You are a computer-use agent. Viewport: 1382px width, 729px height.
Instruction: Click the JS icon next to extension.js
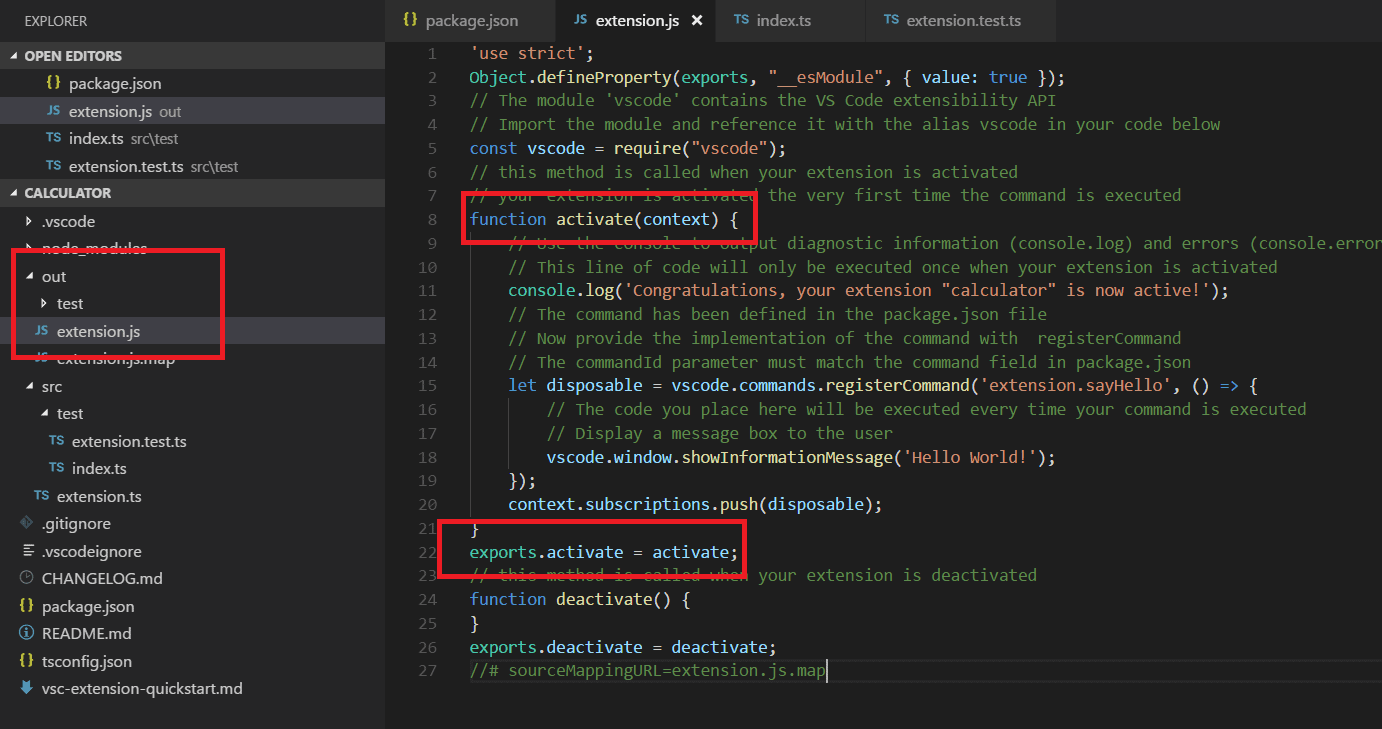[x=41, y=331]
